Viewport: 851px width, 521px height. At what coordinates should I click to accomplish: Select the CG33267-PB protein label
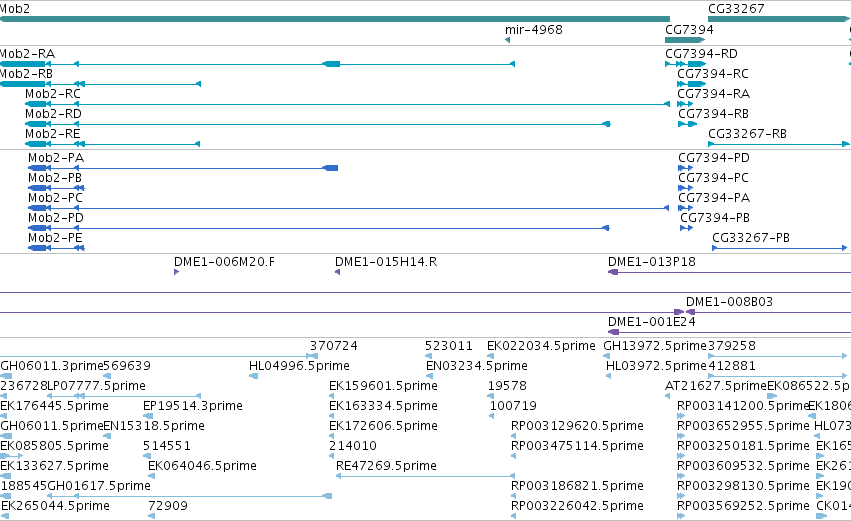pos(751,238)
